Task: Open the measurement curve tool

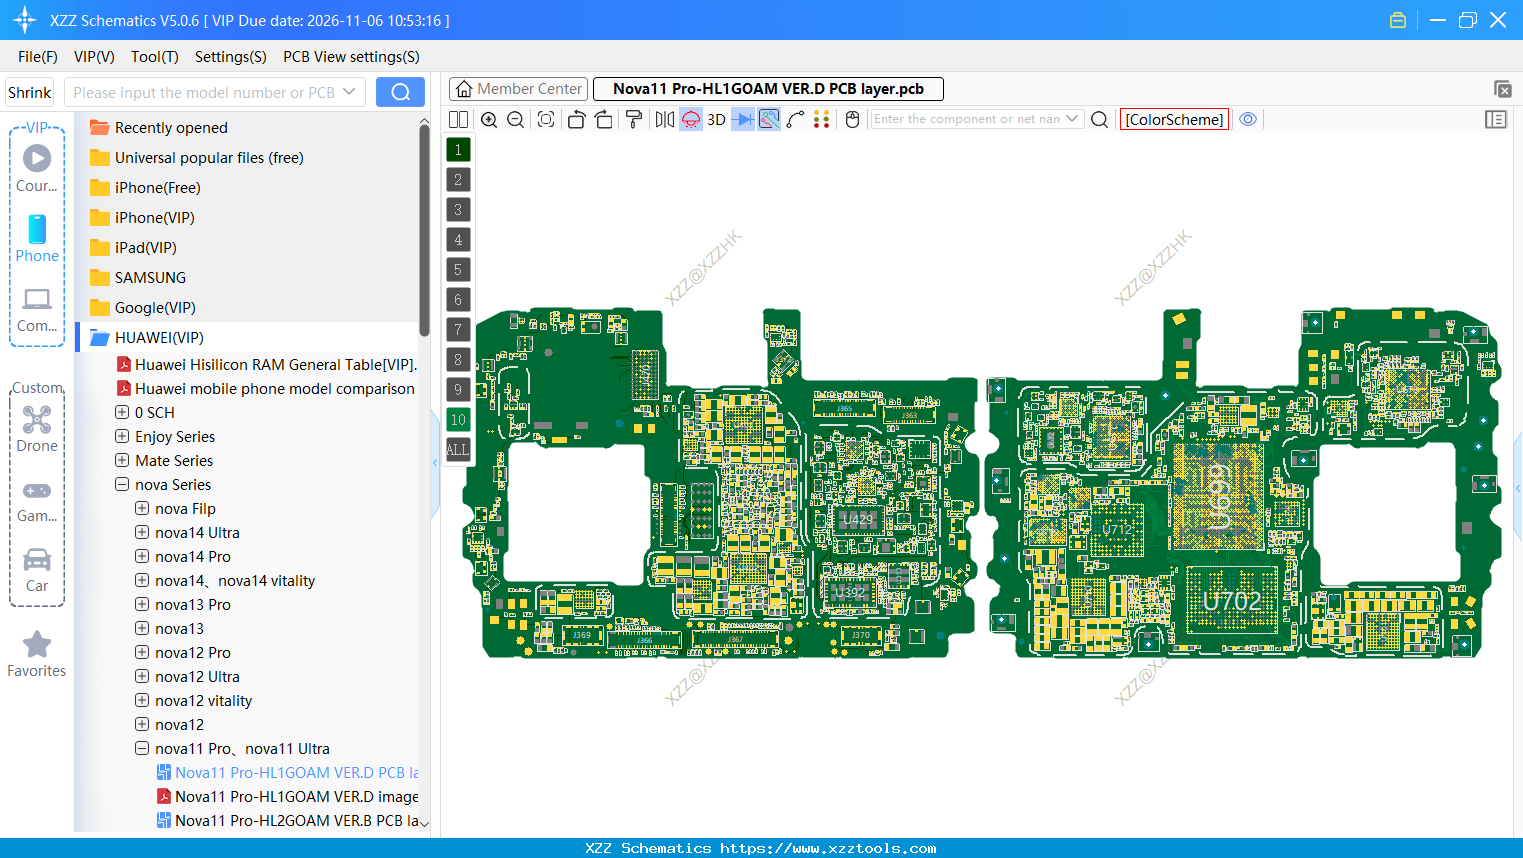Action: click(793, 119)
